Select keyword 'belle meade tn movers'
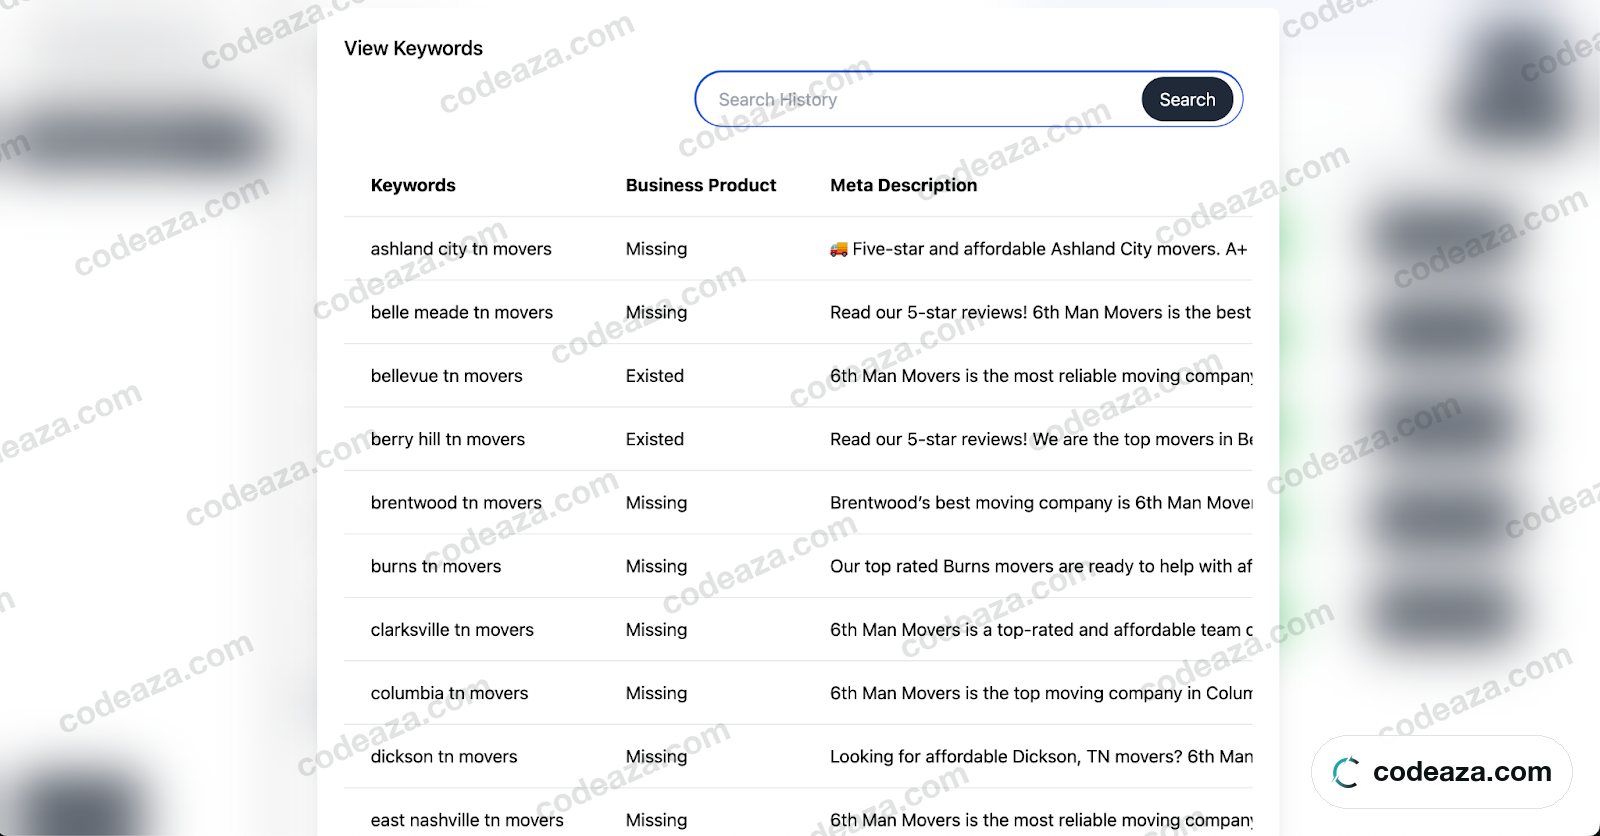The width and height of the screenshot is (1600, 836). (x=462, y=312)
